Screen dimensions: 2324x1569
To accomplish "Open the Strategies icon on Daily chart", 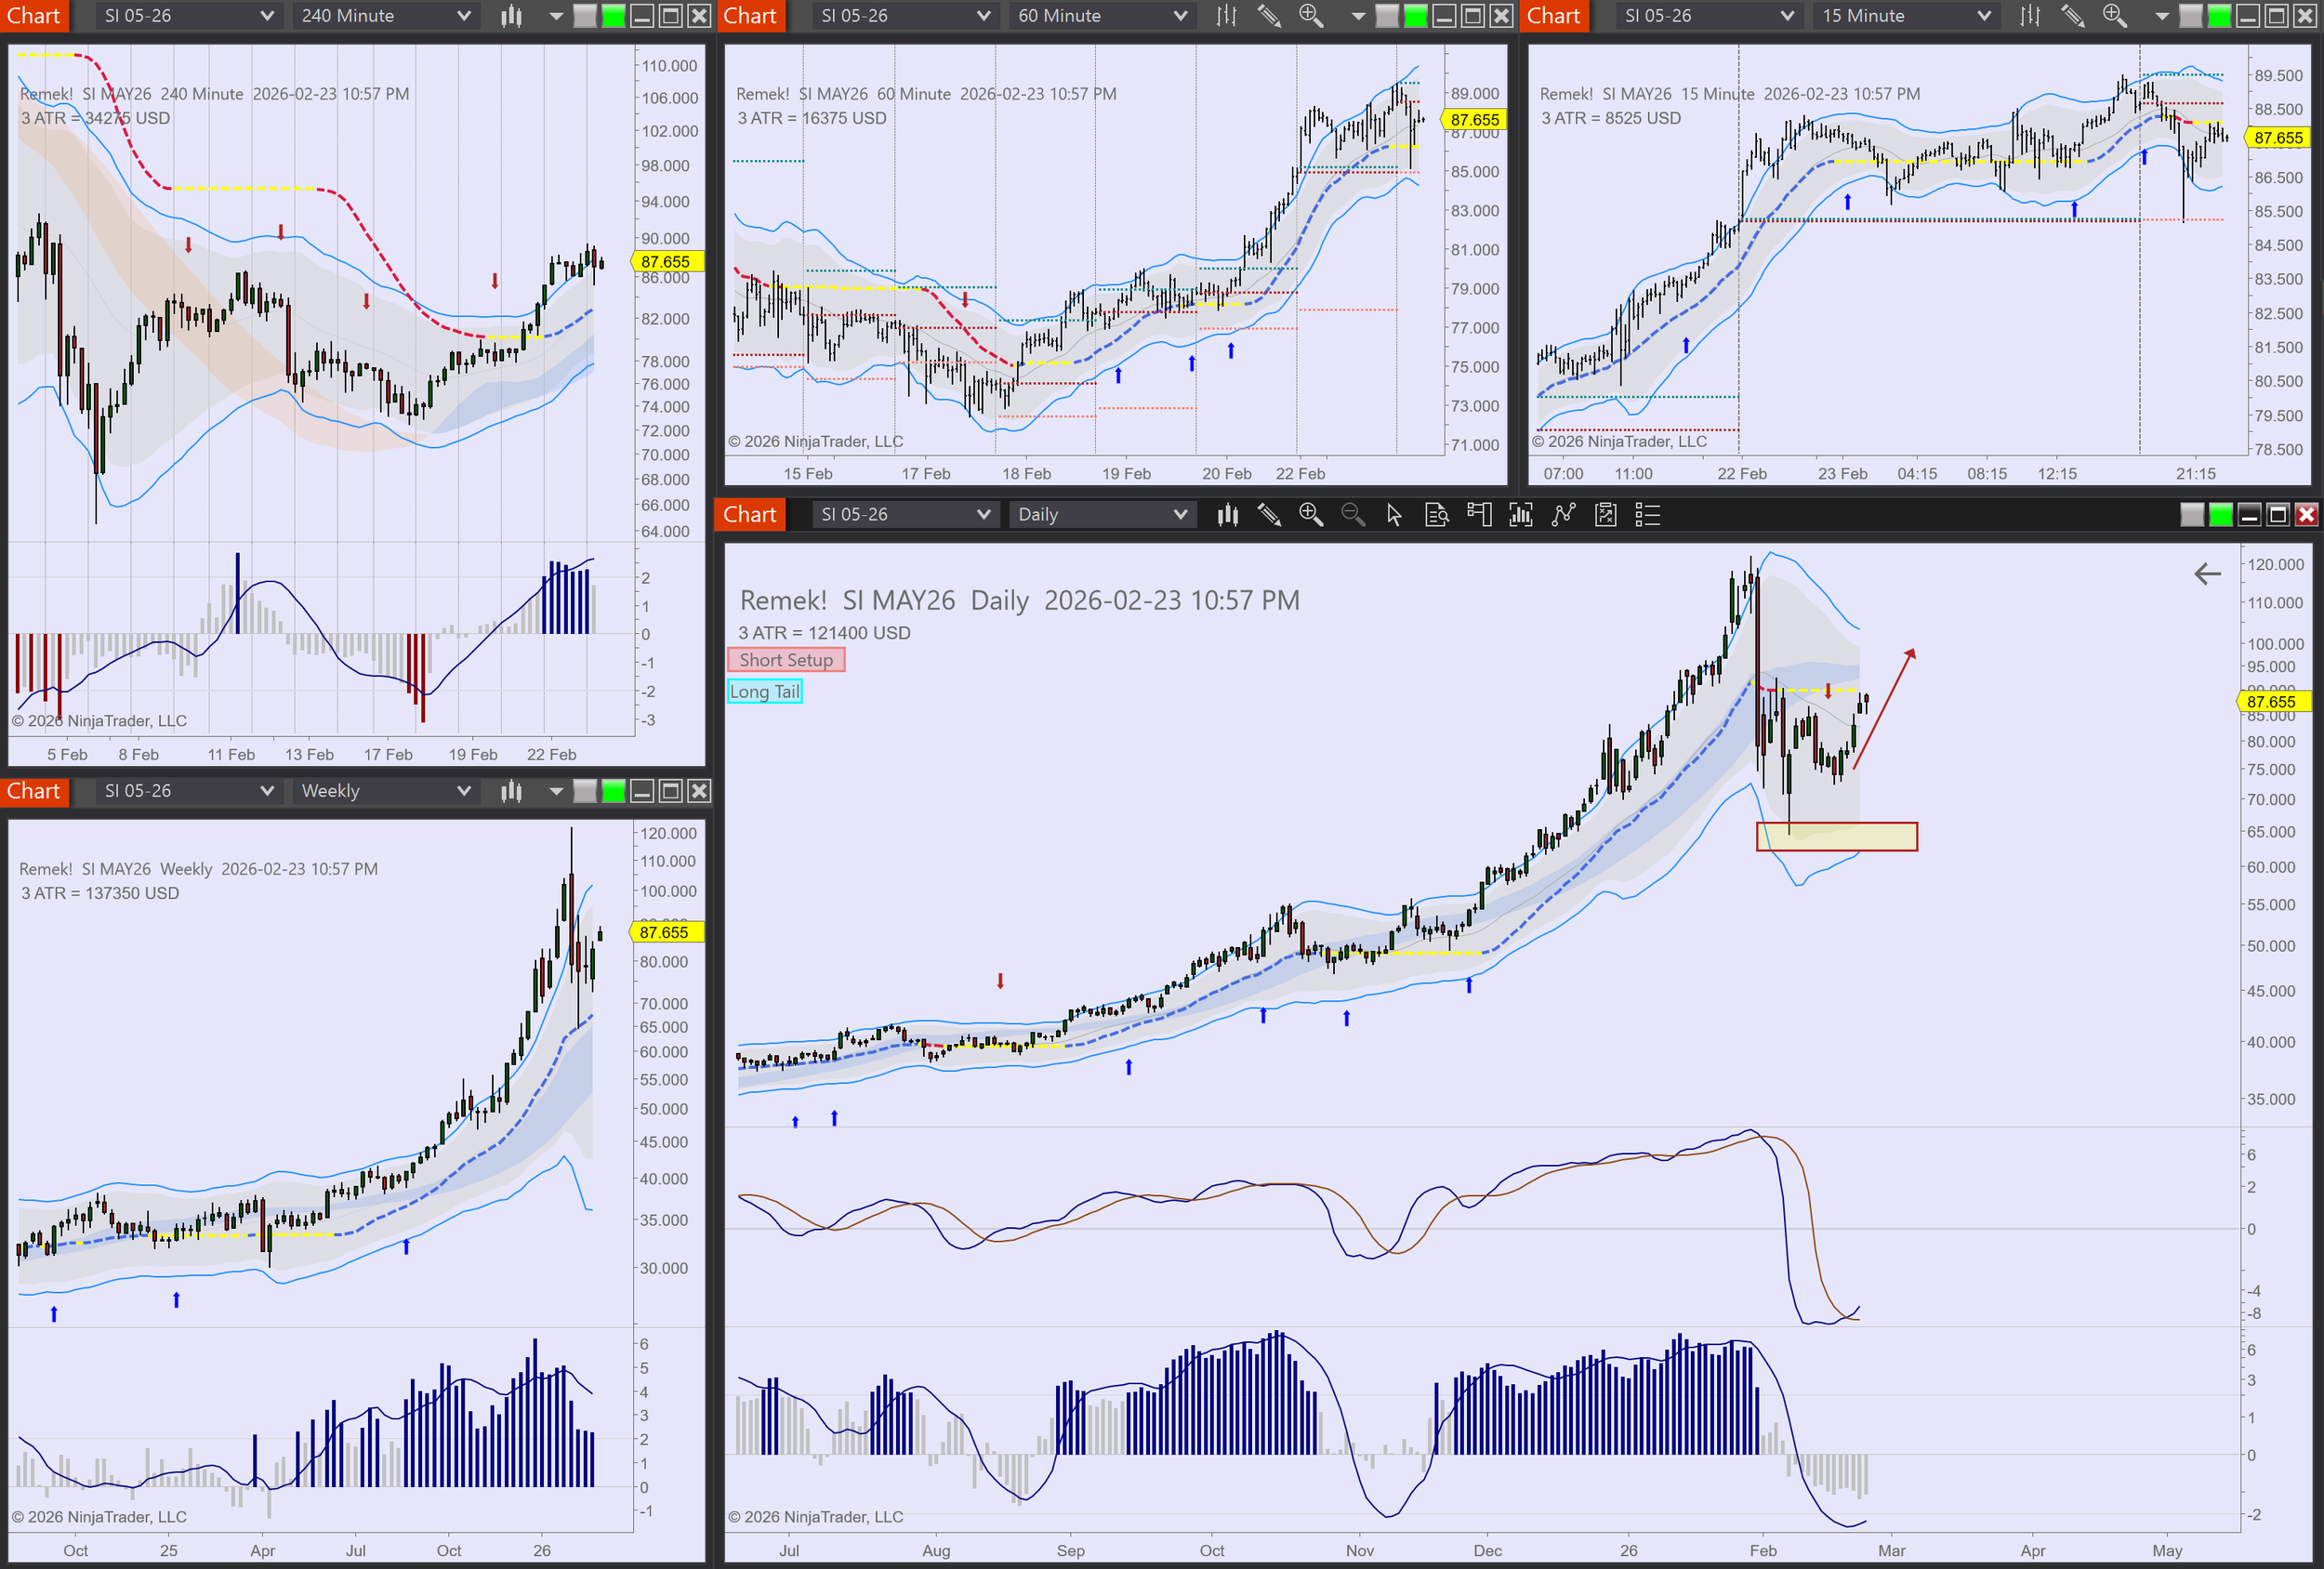I will [x=1605, y=515].
